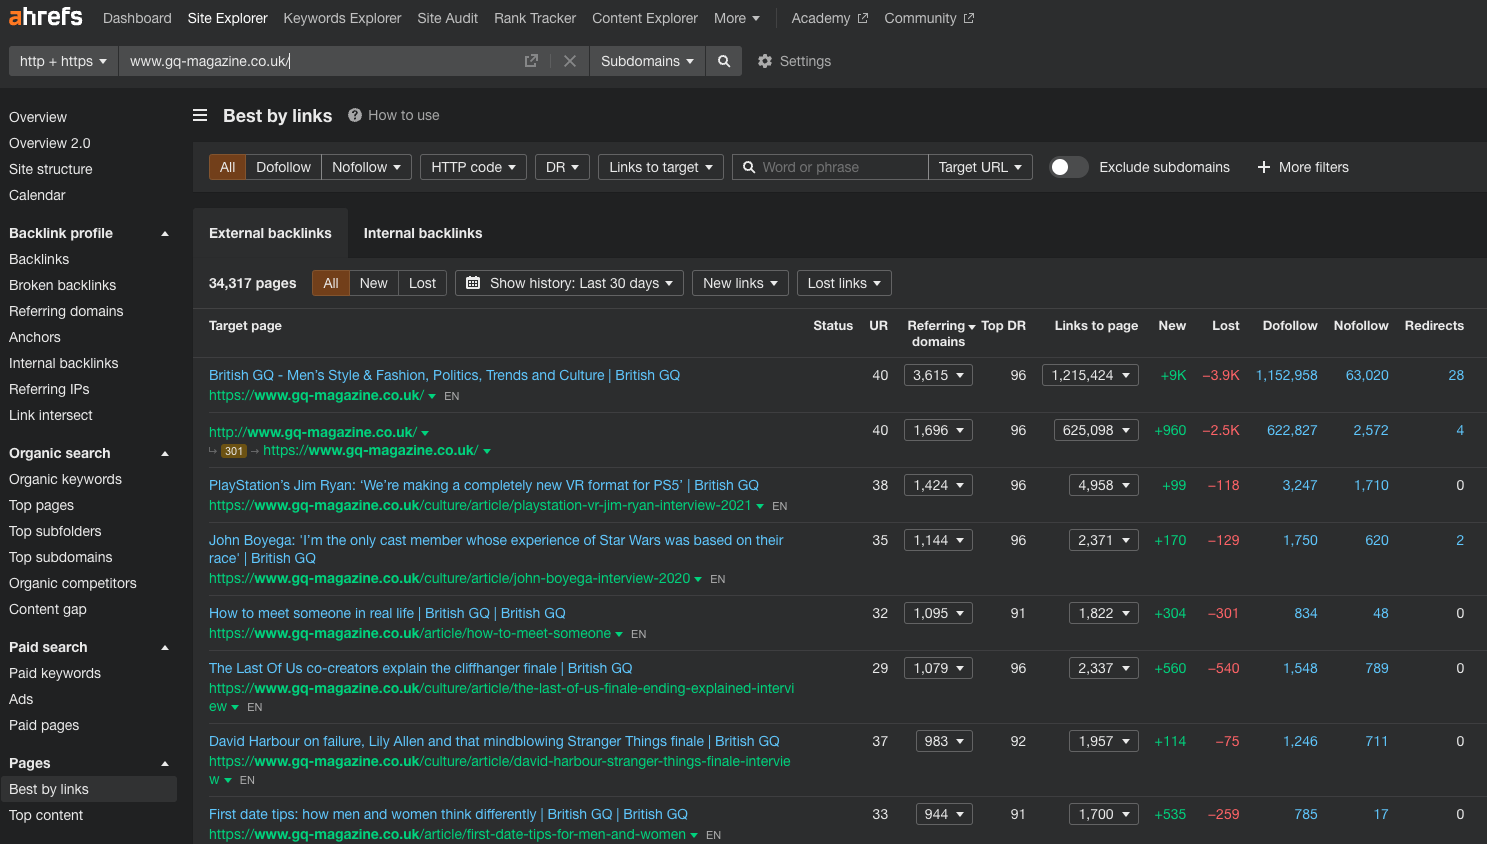The height and width of the screenshot is (844, 1487).
Task: Open Settings gear icon
Action: pyautogui.click(x=765, y=61)
